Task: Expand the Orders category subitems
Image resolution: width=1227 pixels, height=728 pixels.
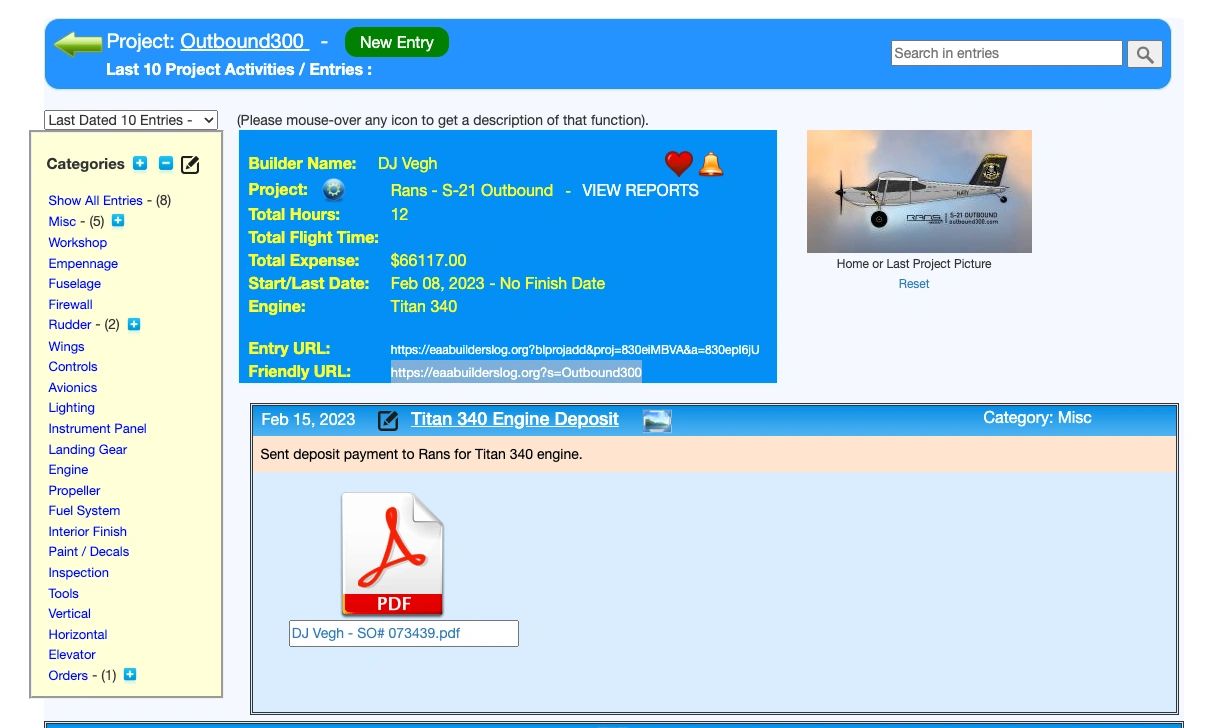Action: [130, 675]
